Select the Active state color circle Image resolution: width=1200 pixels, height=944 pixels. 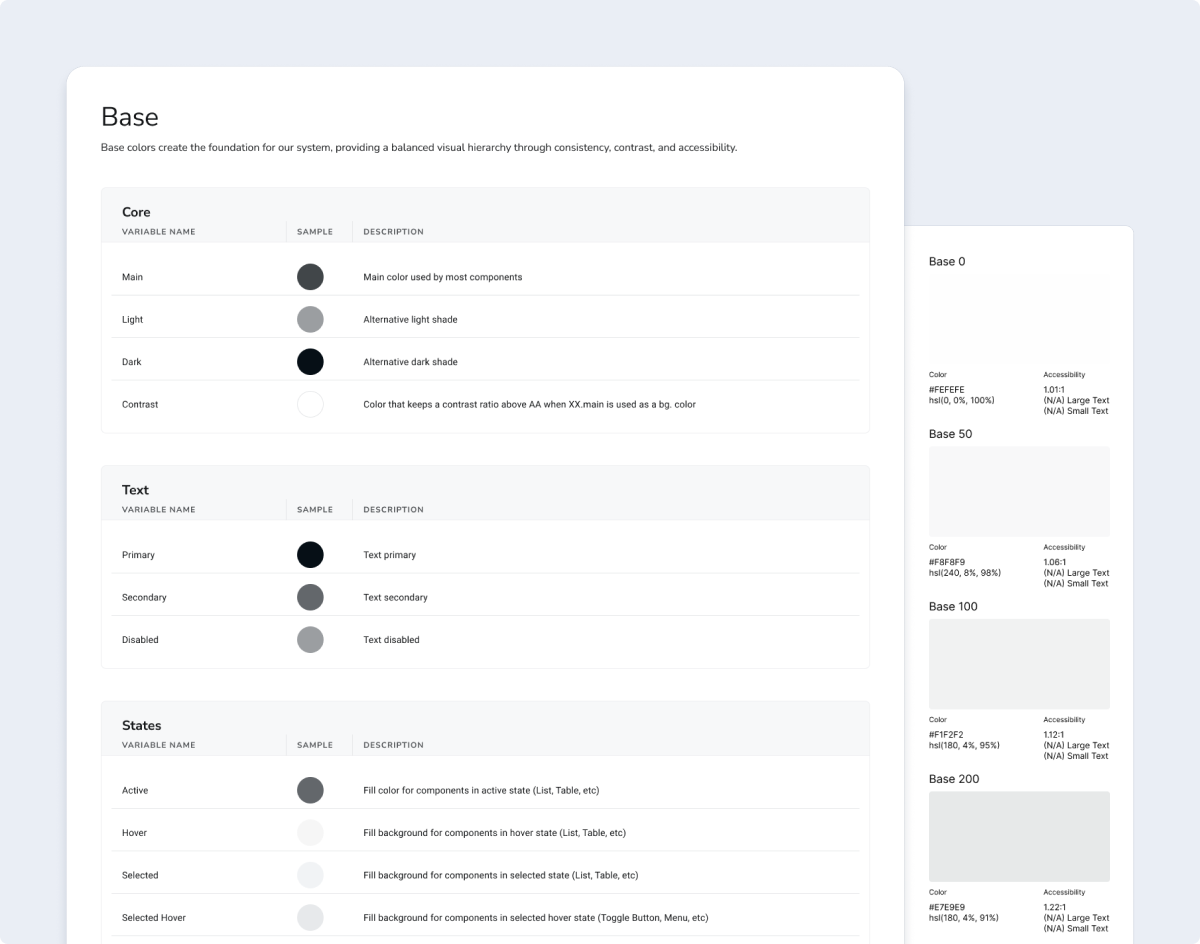point(310,790)
